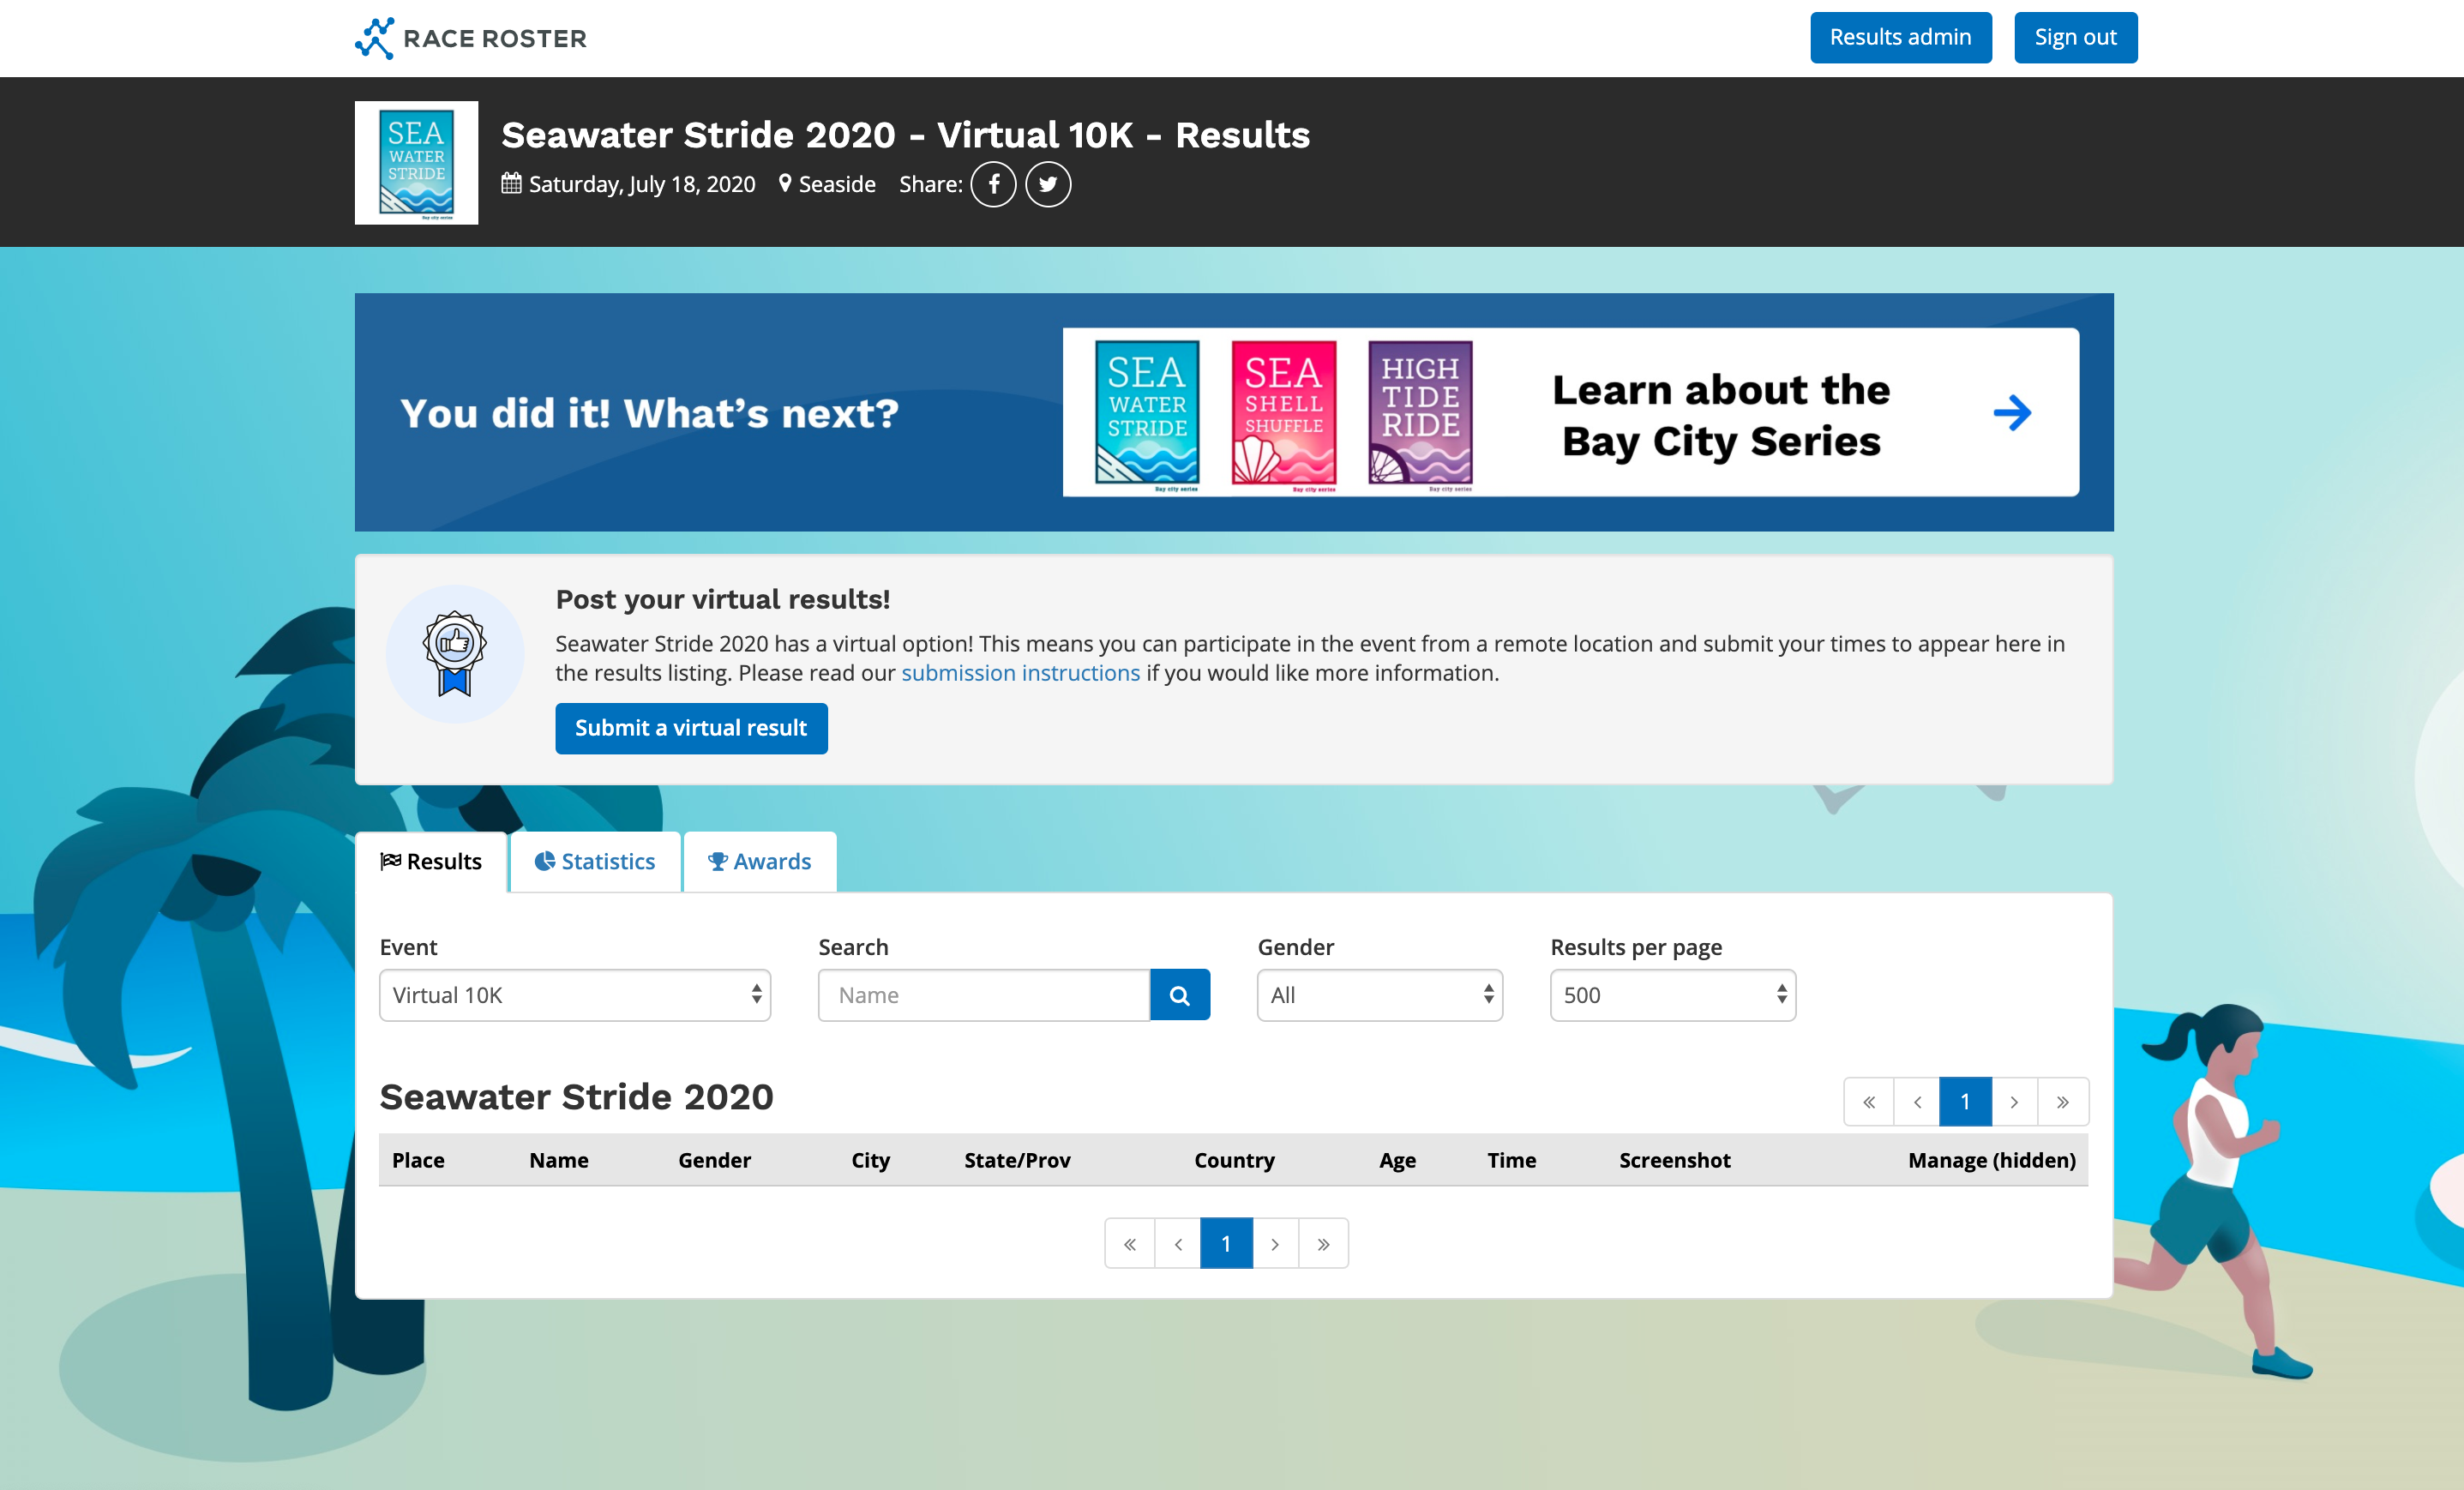The image size is (2464, 1490).
Task: Click the Race Roster logo
Action: point(471,38)
